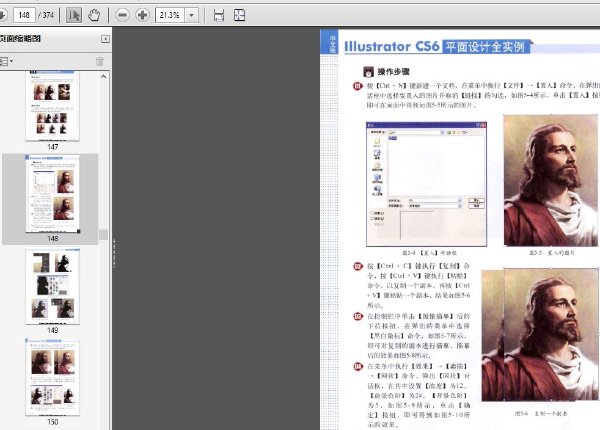Click the step 03 bullet in the page
Image resolution: width=600 pixels, height=430 pixels.
pos(358,316)
